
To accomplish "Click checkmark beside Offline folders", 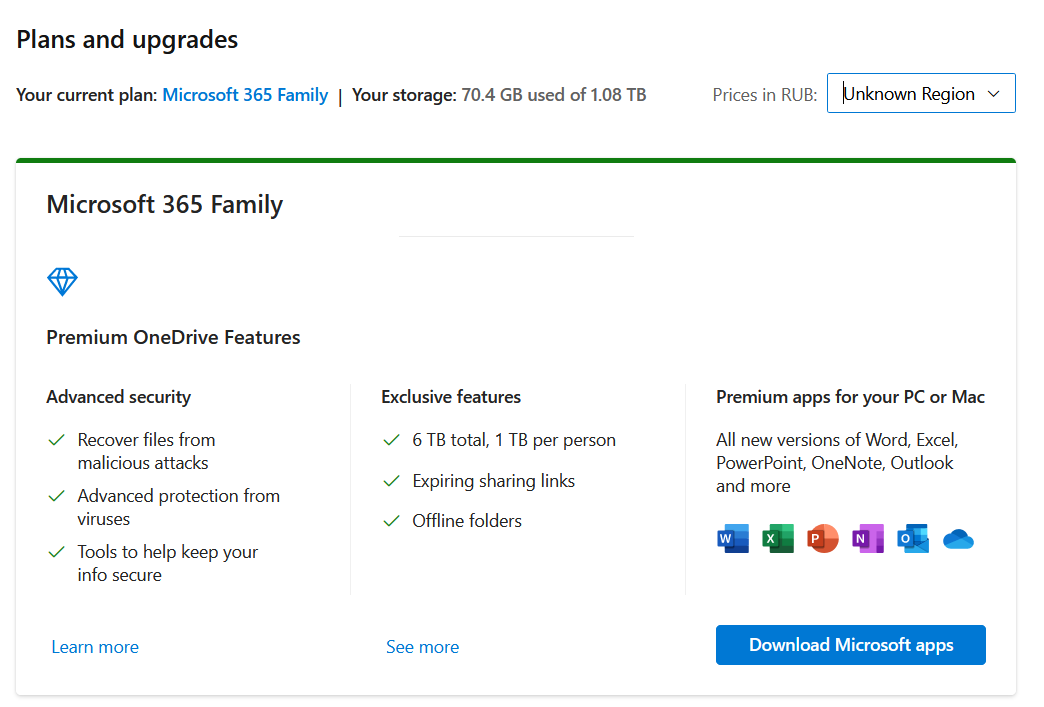I will 392,521.
